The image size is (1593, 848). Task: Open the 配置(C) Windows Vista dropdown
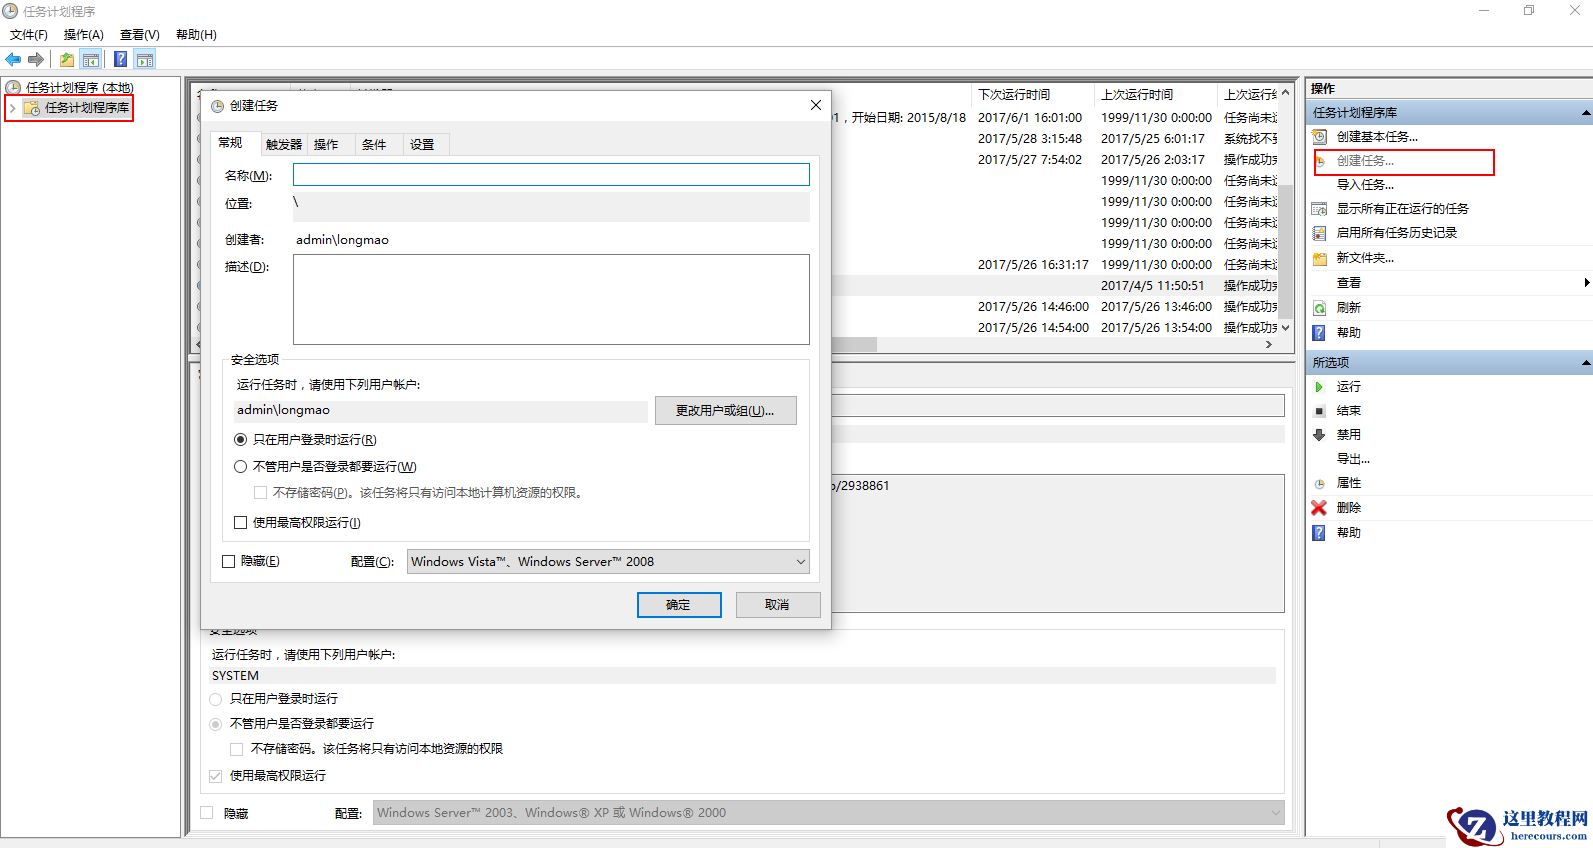pos(609,562)
